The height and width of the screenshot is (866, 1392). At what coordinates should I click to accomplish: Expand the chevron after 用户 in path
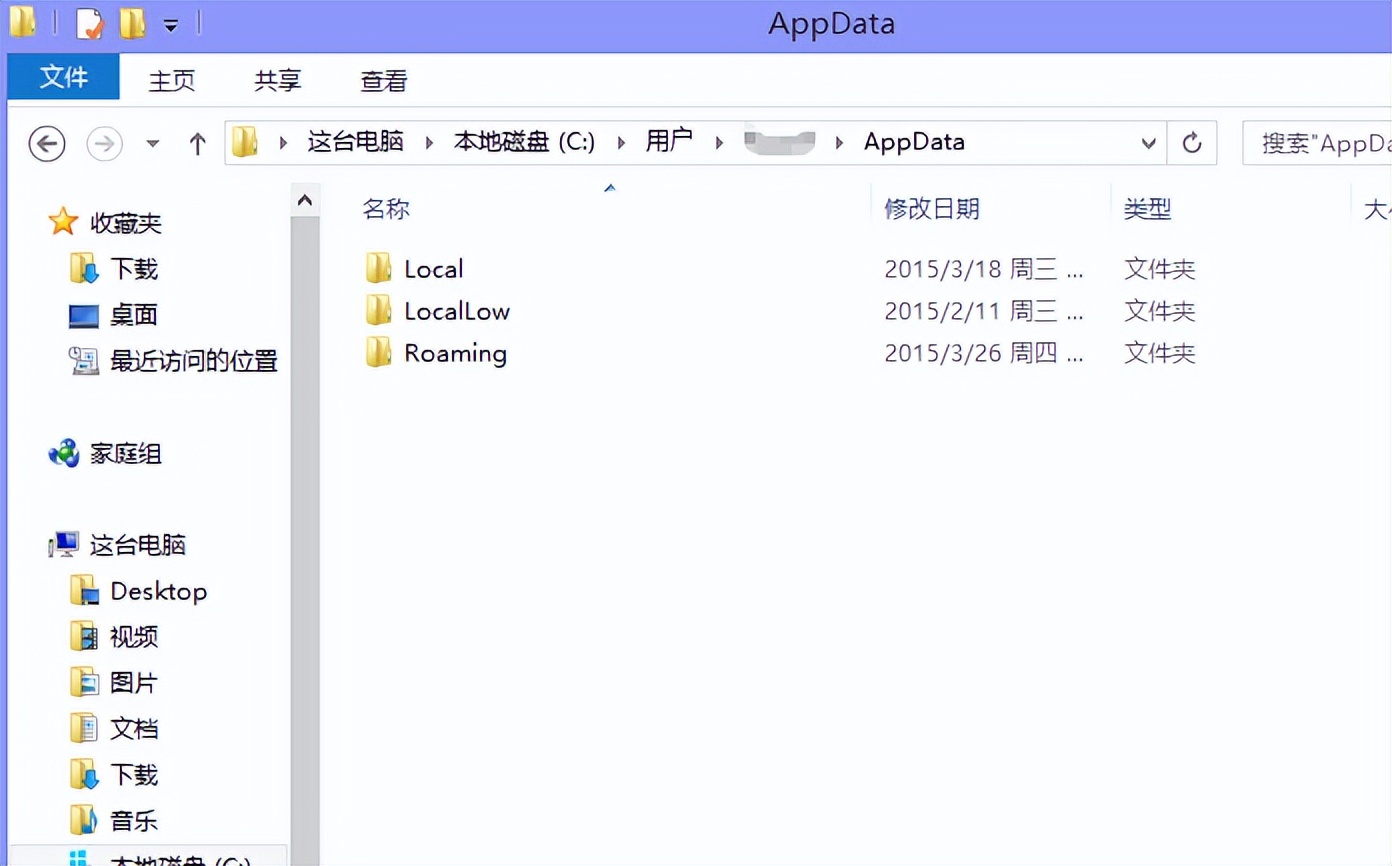pos(719,143)
